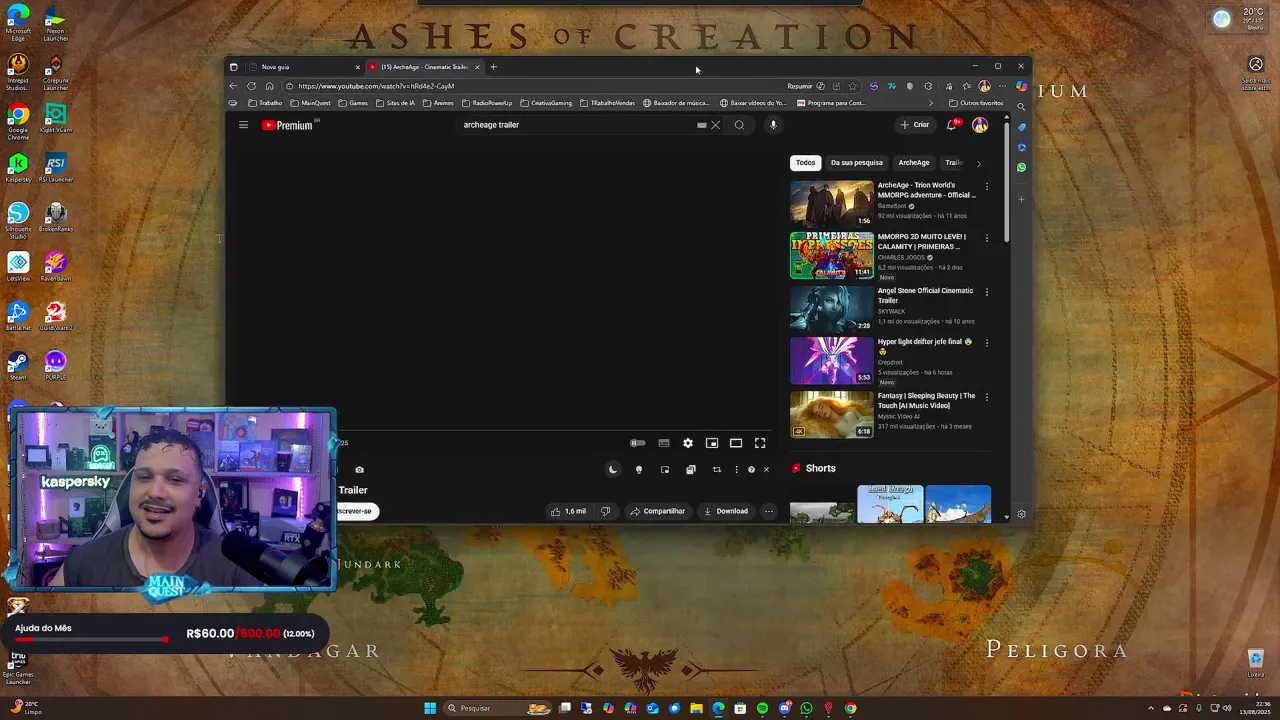Select the ArcheAge filter chip
1280x720 pixels.
click(914, 163)
